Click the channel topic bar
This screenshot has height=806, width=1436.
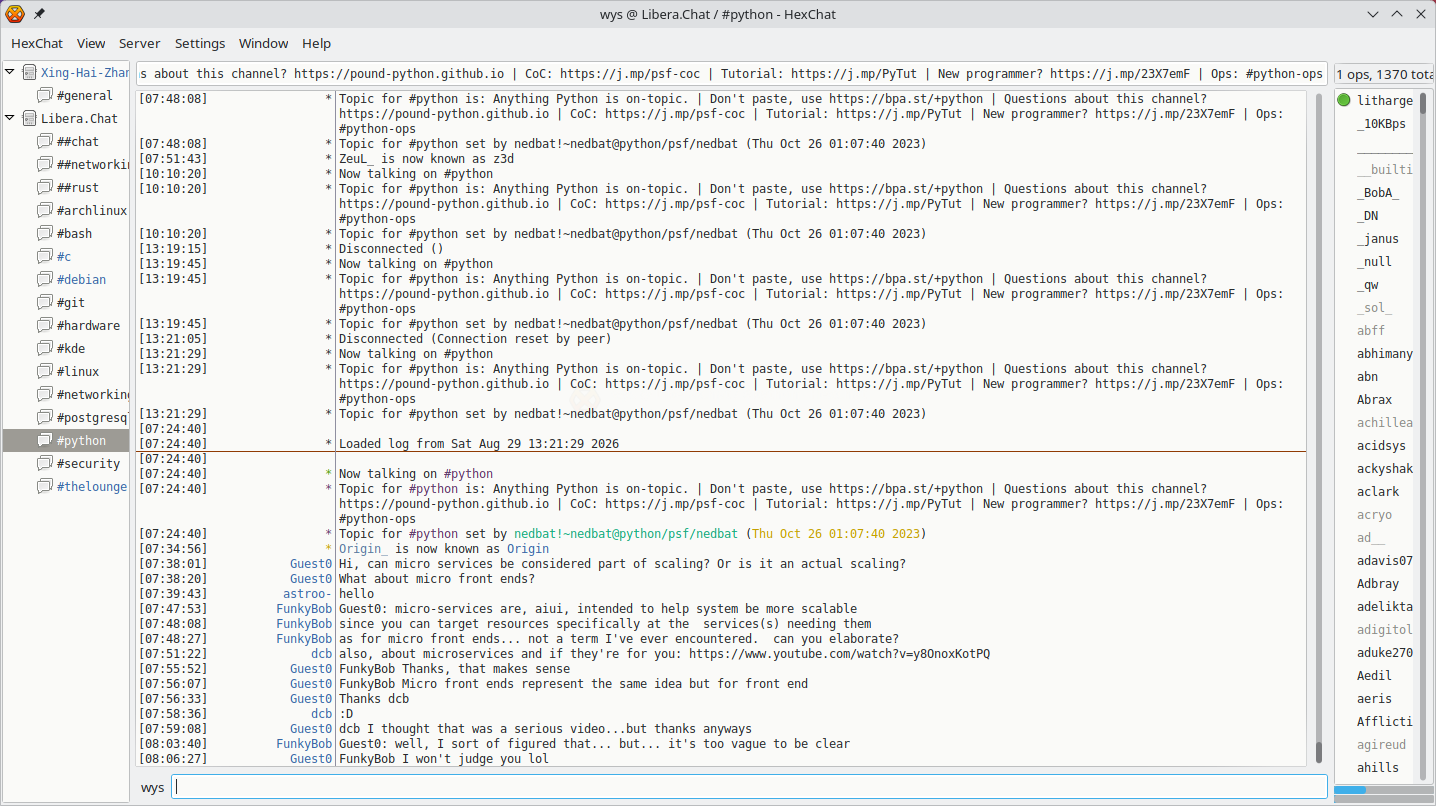731,73
